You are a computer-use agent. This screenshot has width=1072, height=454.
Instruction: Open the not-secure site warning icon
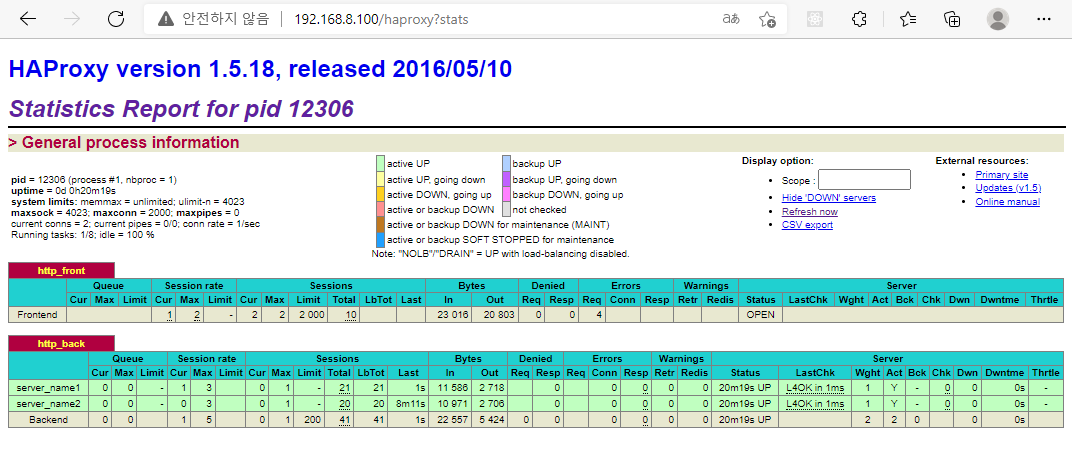[x=165, y=19]
